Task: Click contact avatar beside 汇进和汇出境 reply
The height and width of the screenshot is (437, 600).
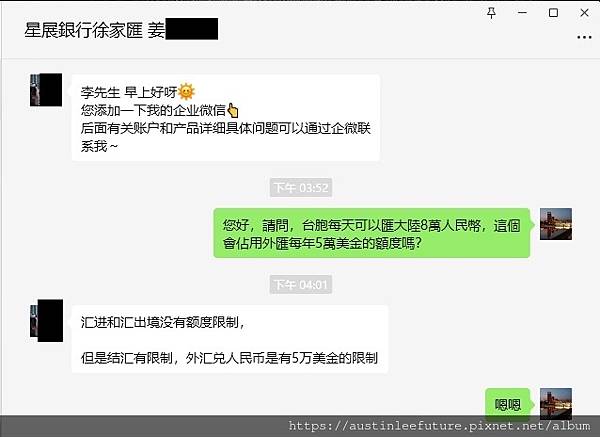Action: point(46,321)
